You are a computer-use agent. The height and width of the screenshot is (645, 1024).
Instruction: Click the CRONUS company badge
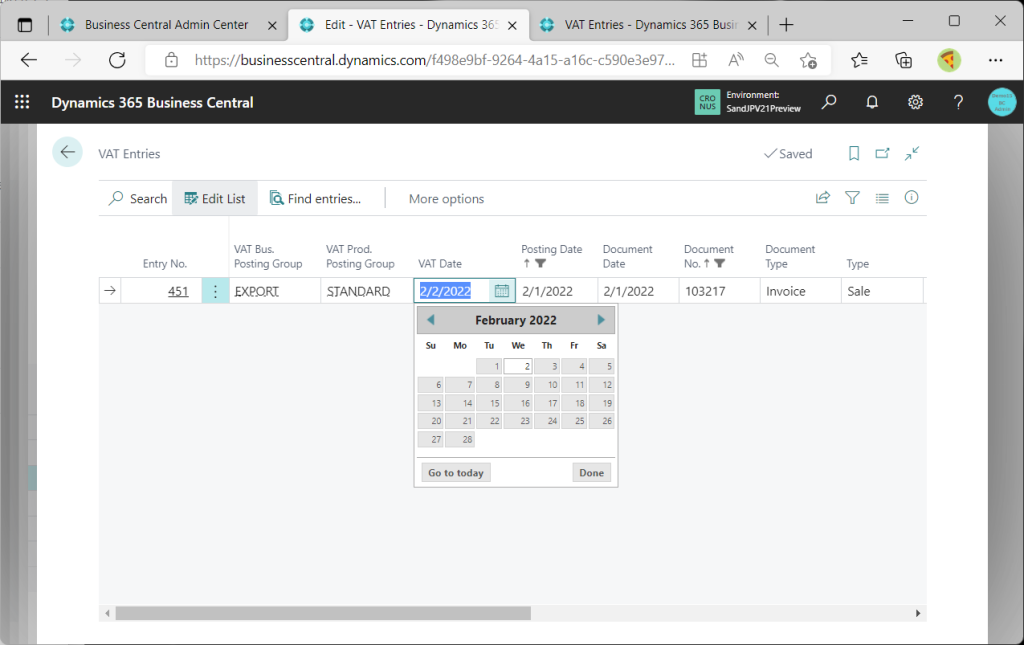tap(707, 102)
